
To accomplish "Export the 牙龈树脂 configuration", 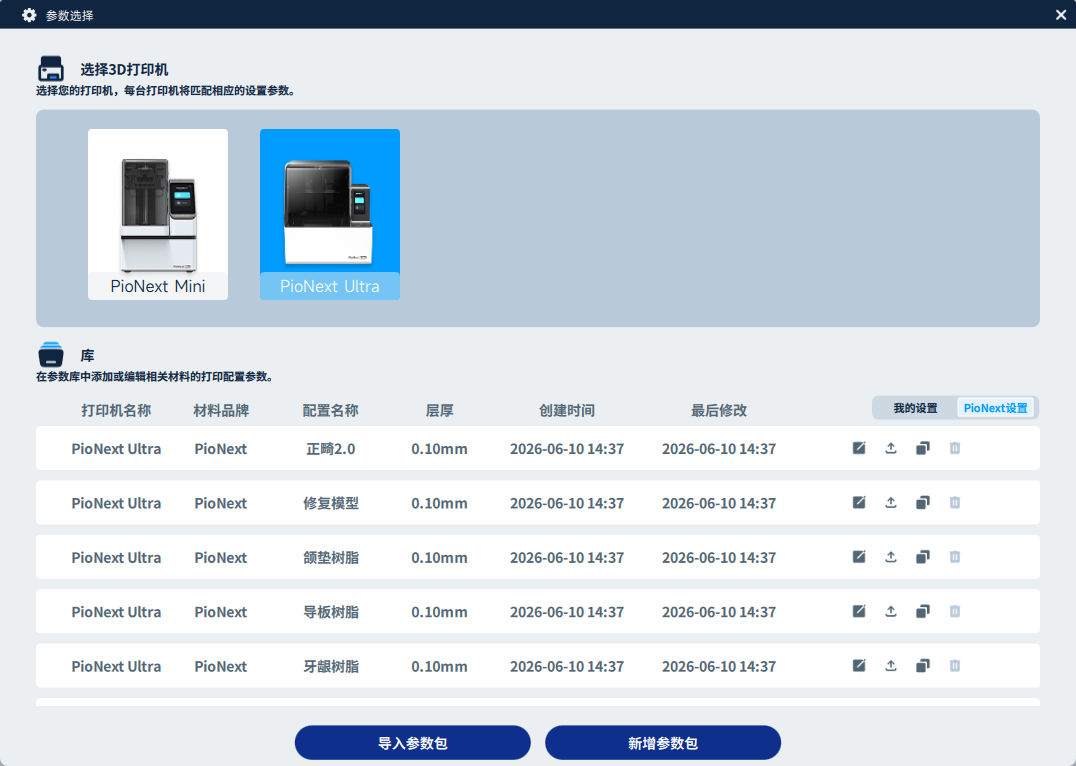I will coord(891,665).
